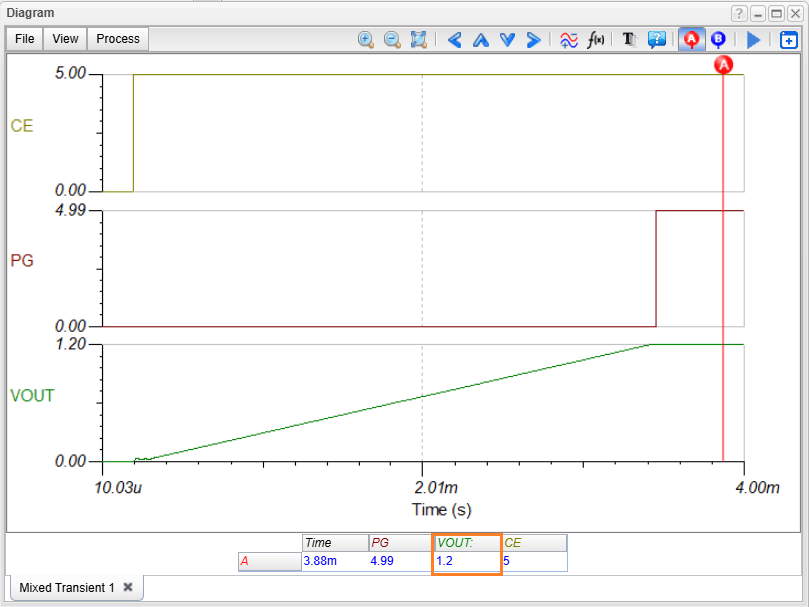Pan the diagram left with arrow icon
Image resolution: width=809 pixels, height=607 pixels.
(454, 40)
